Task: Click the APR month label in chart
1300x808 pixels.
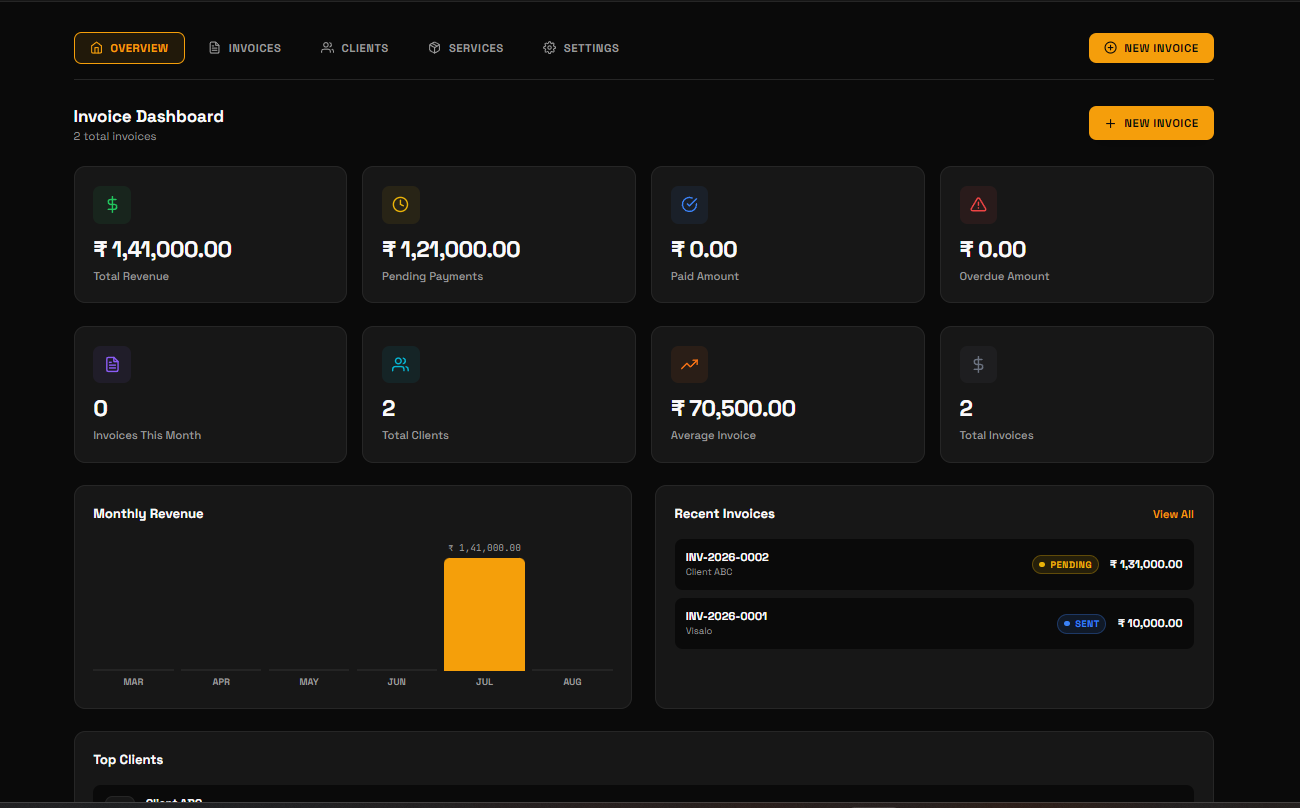Action: [221, 682]
